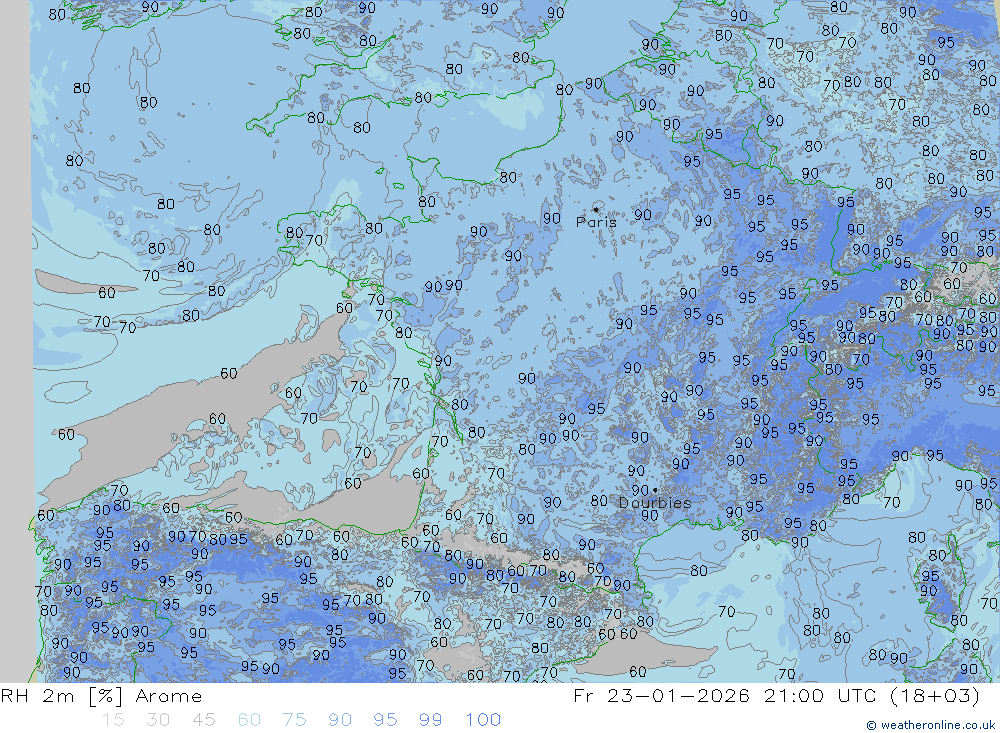The width and height of the screenshot is (1000, 733).
Task: Click the 'RH 2m [%] Arome' title
Action: [x=101, y=695]
